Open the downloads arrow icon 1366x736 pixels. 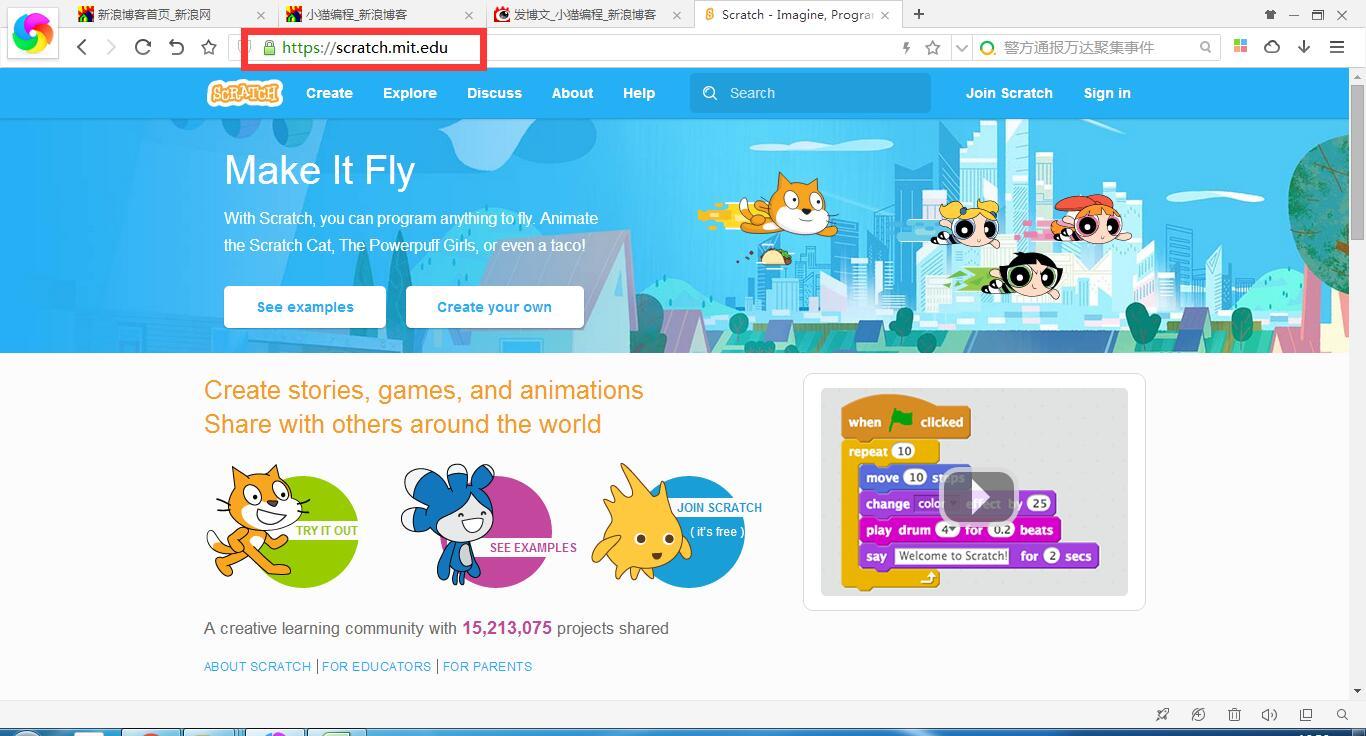click(1304, 47)
